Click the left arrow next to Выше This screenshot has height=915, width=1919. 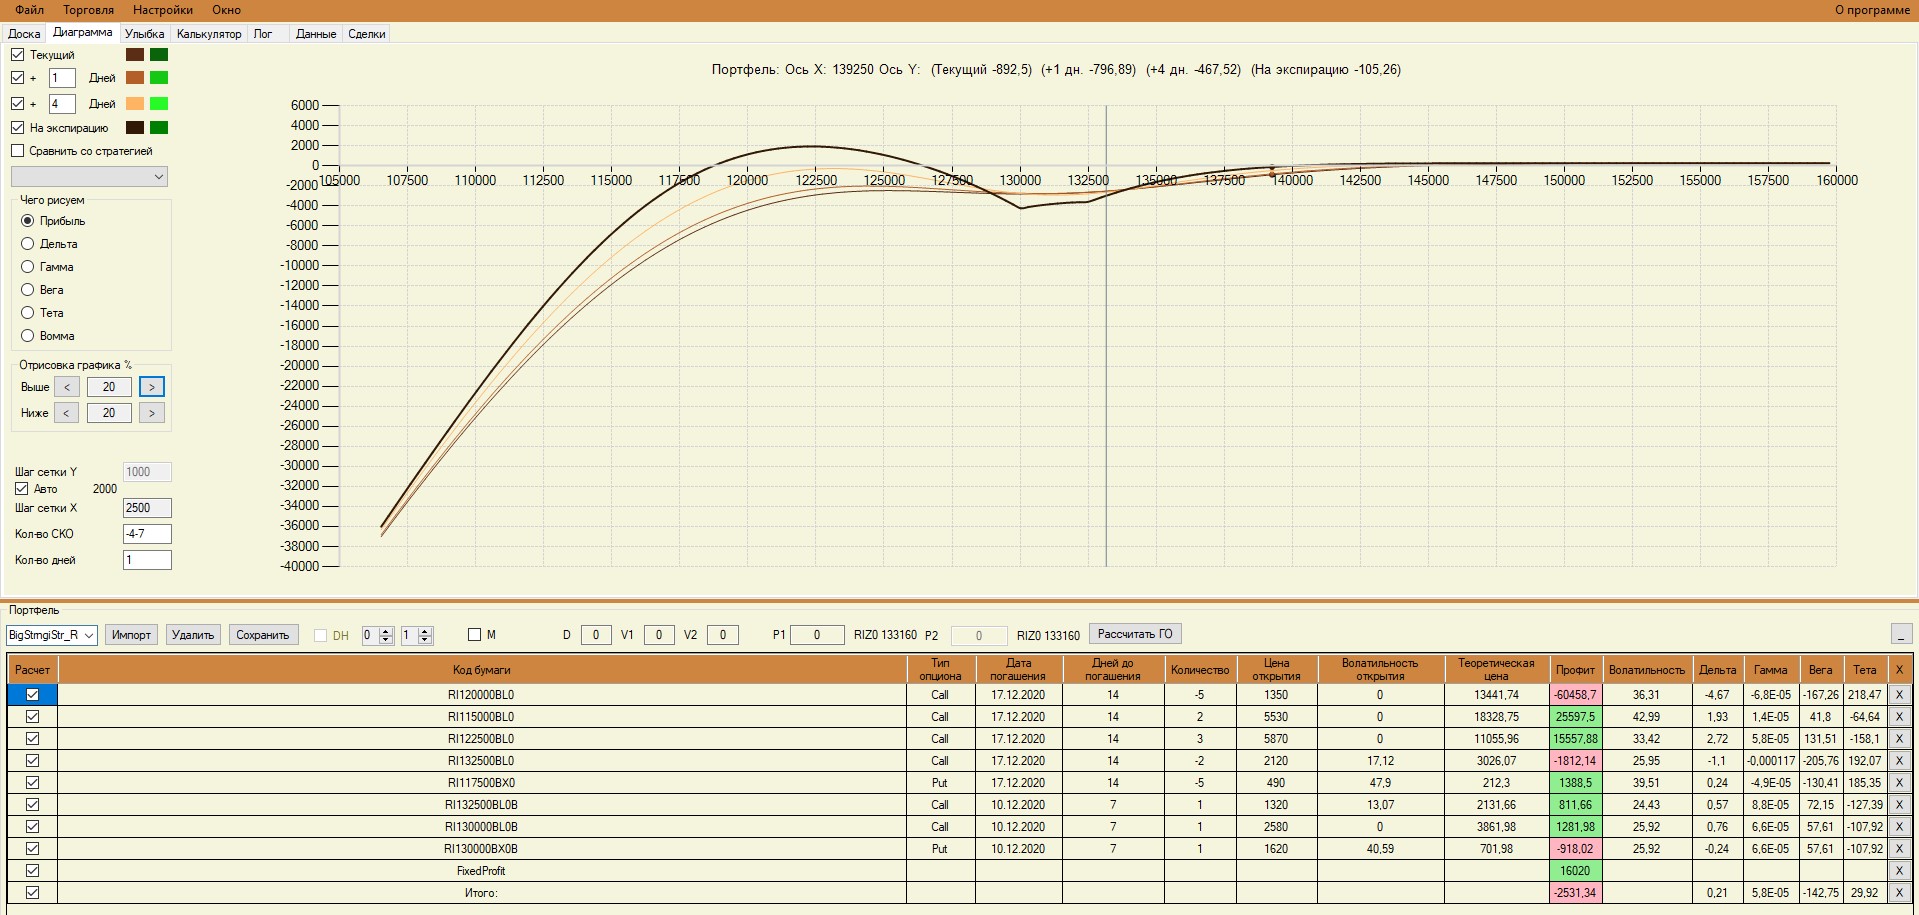(x=67, y=387)
